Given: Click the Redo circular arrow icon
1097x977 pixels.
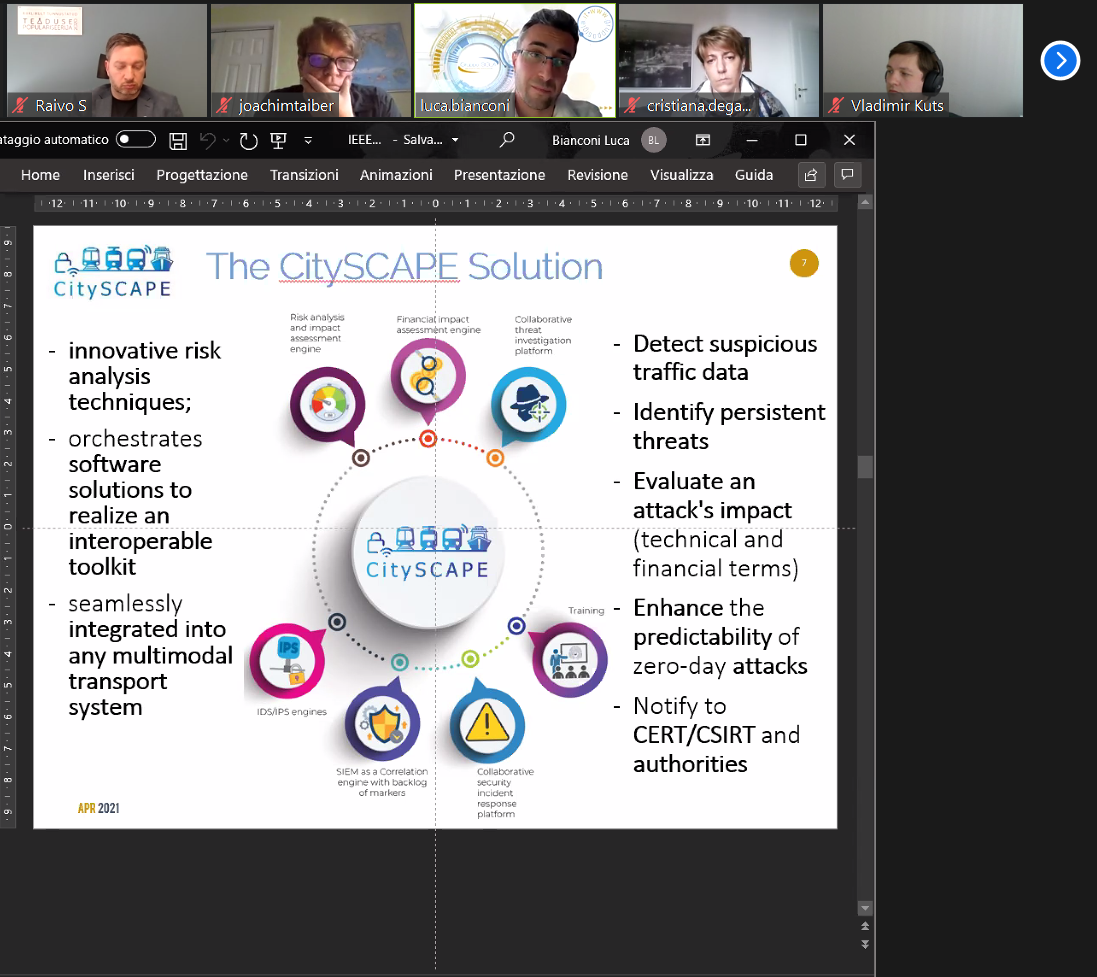Looking at the screenshot, I should click(248, 140).
